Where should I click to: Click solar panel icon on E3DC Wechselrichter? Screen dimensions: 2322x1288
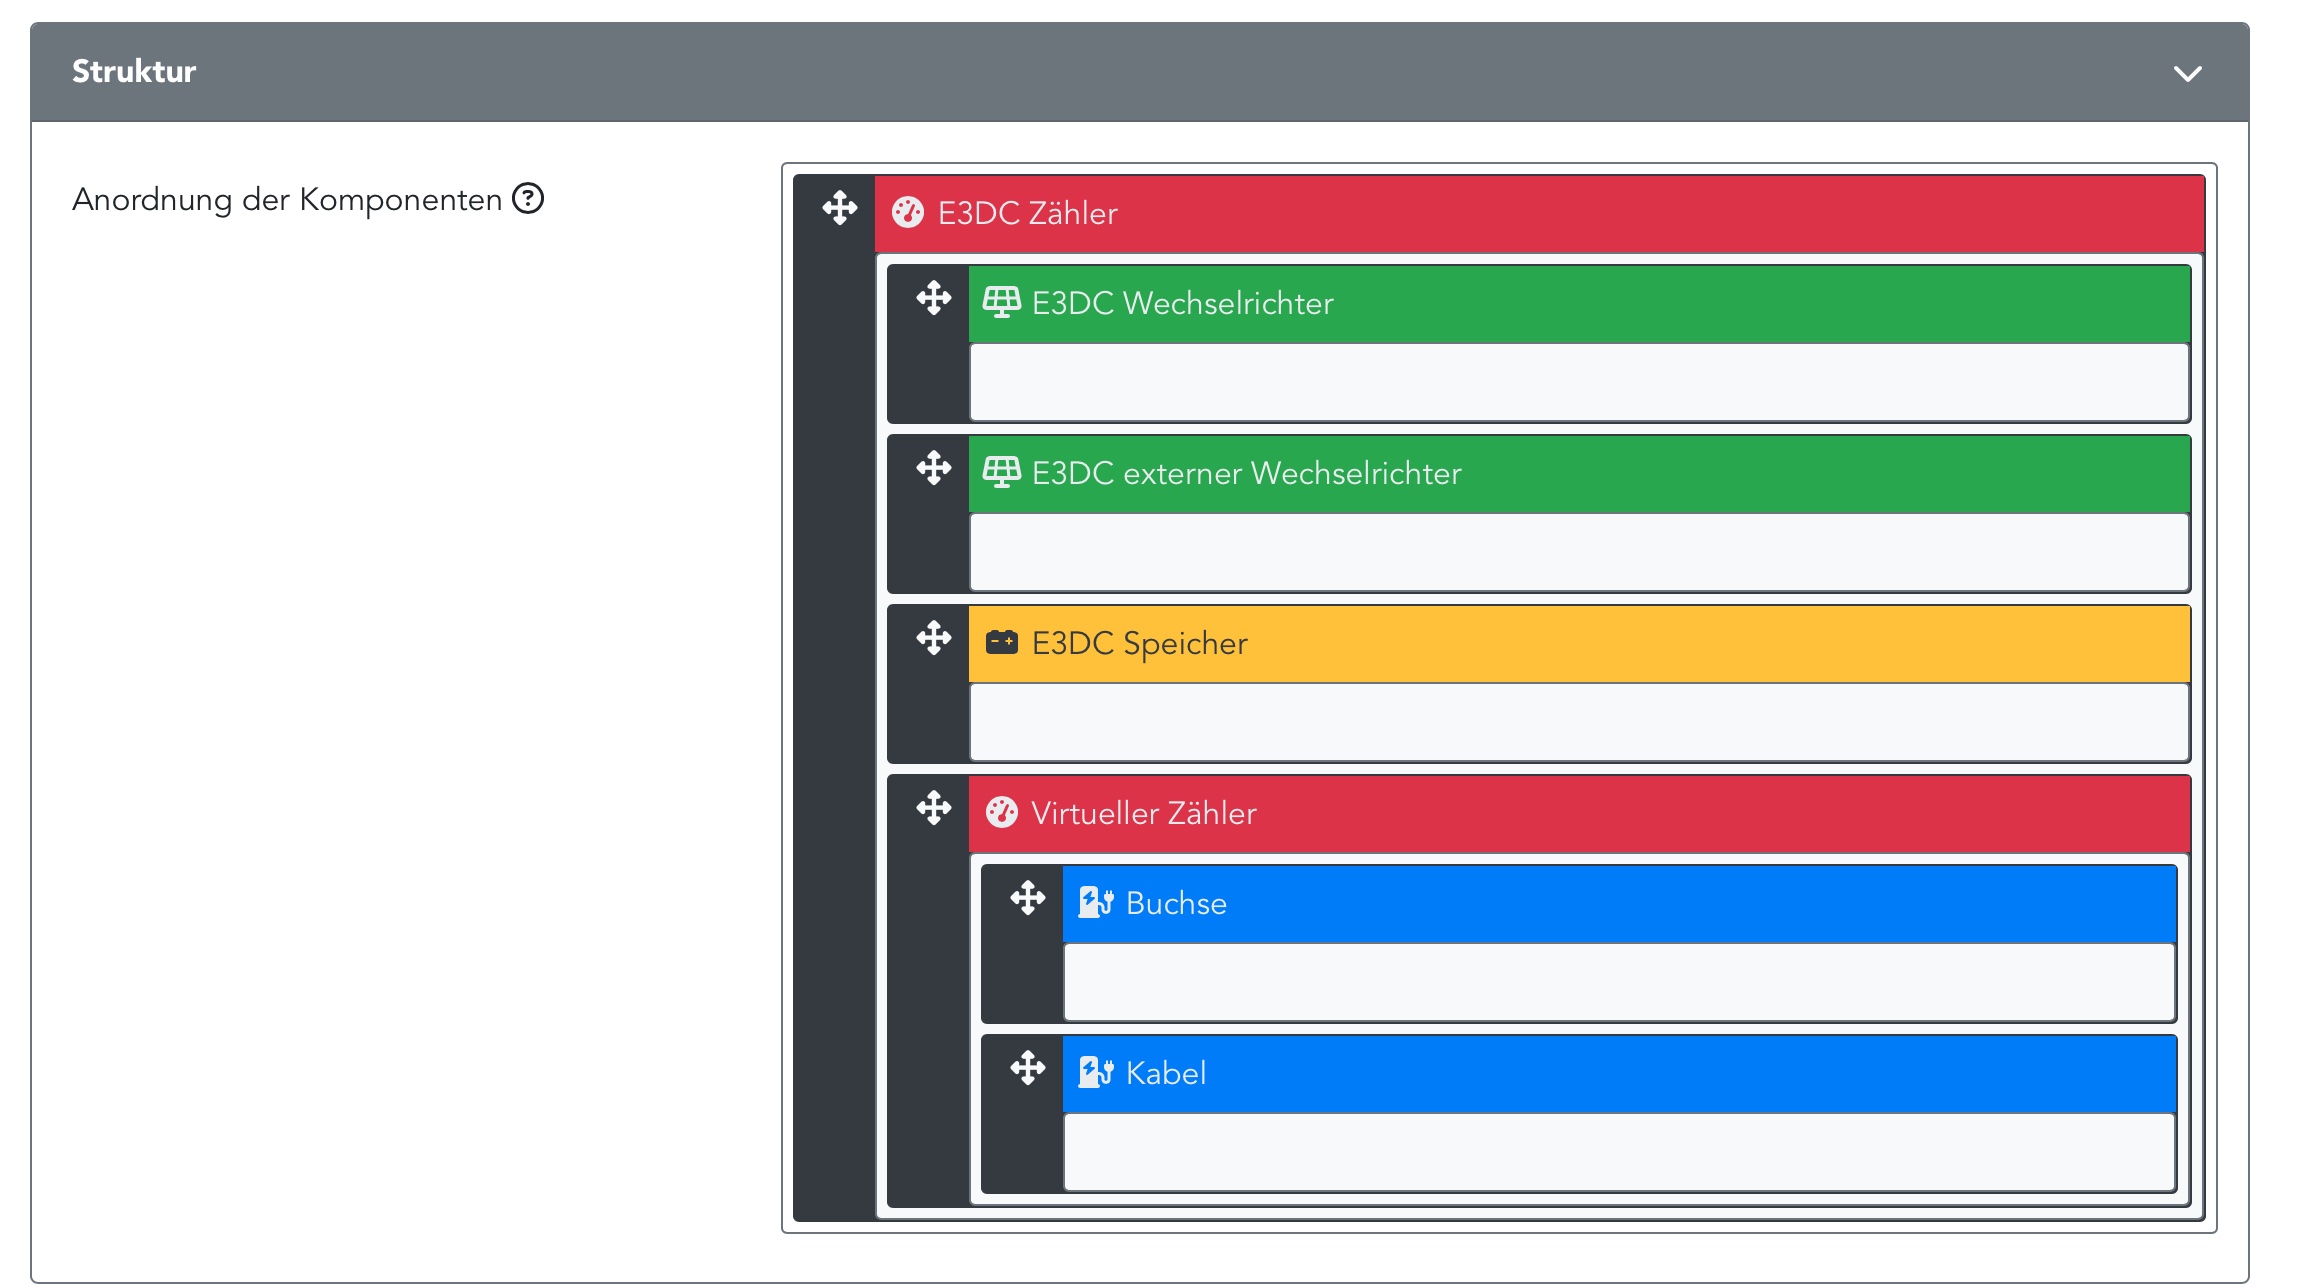(x=1001, y=302)
